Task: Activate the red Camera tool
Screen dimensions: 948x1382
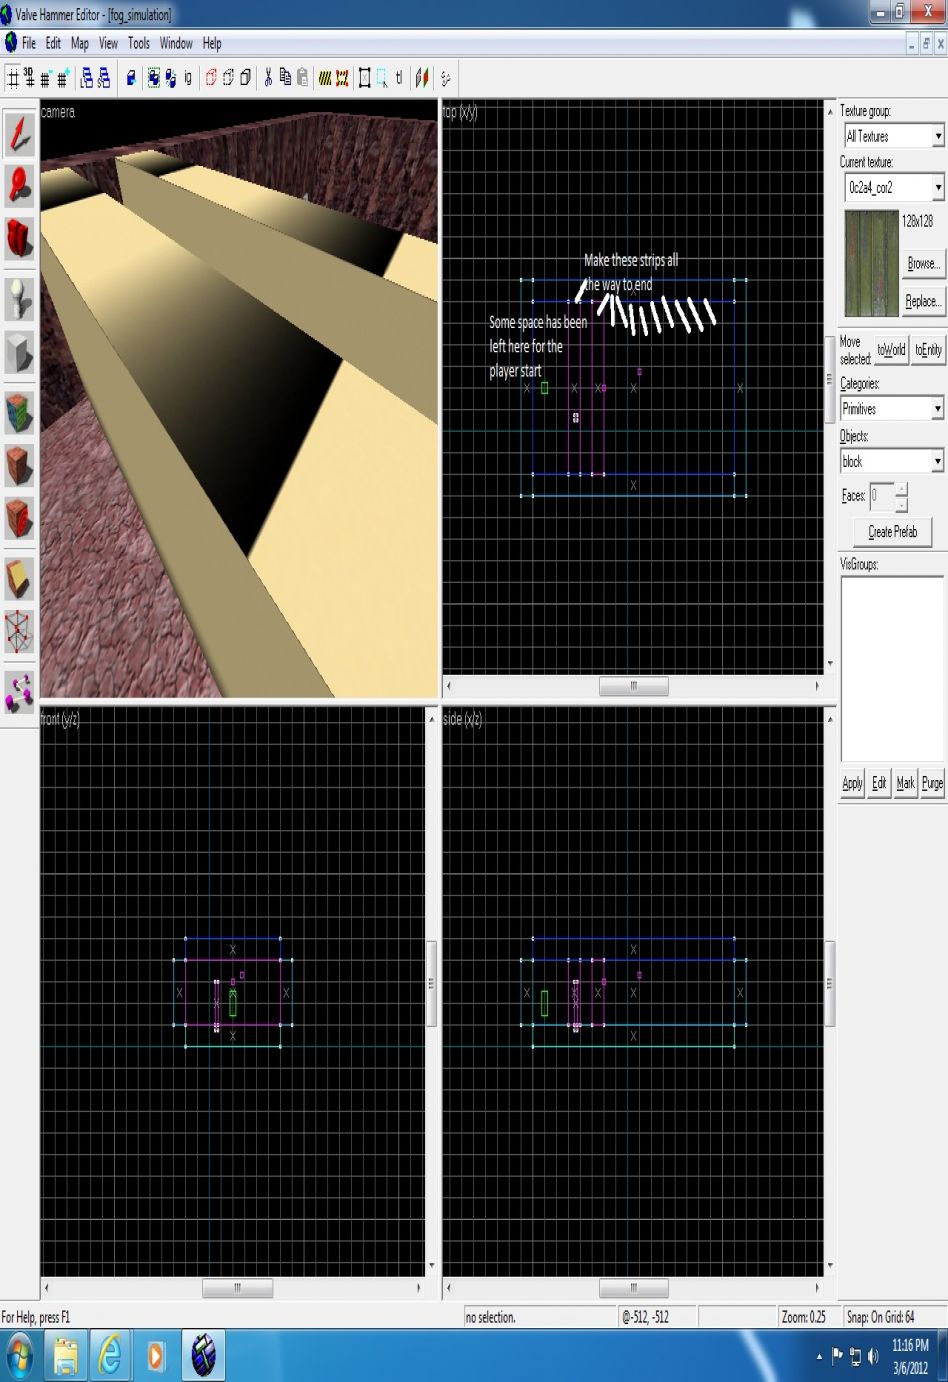Action: [x=19, y=238]
